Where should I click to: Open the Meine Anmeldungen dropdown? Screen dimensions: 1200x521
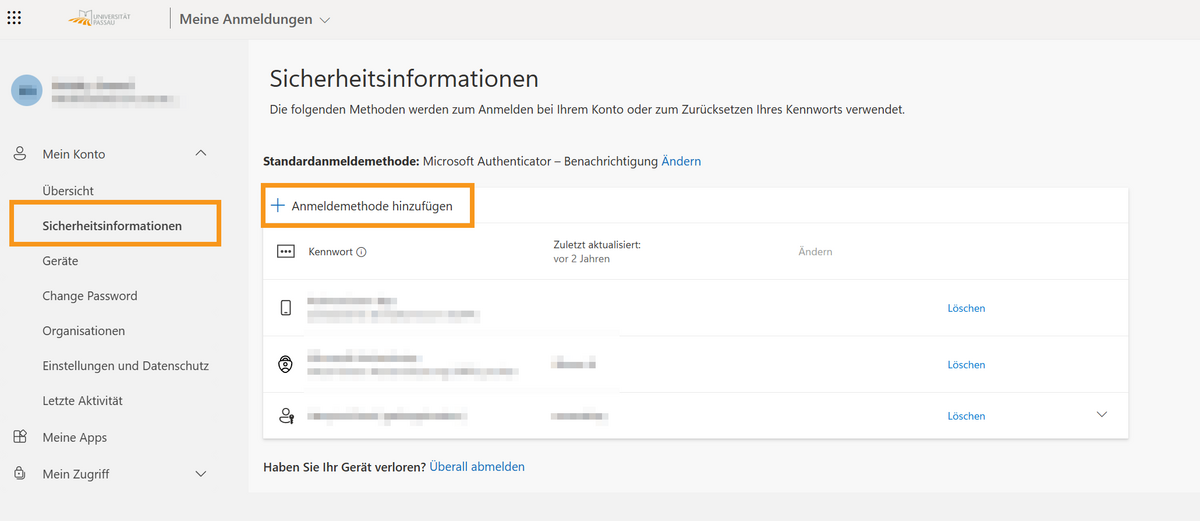click(254, 20)
